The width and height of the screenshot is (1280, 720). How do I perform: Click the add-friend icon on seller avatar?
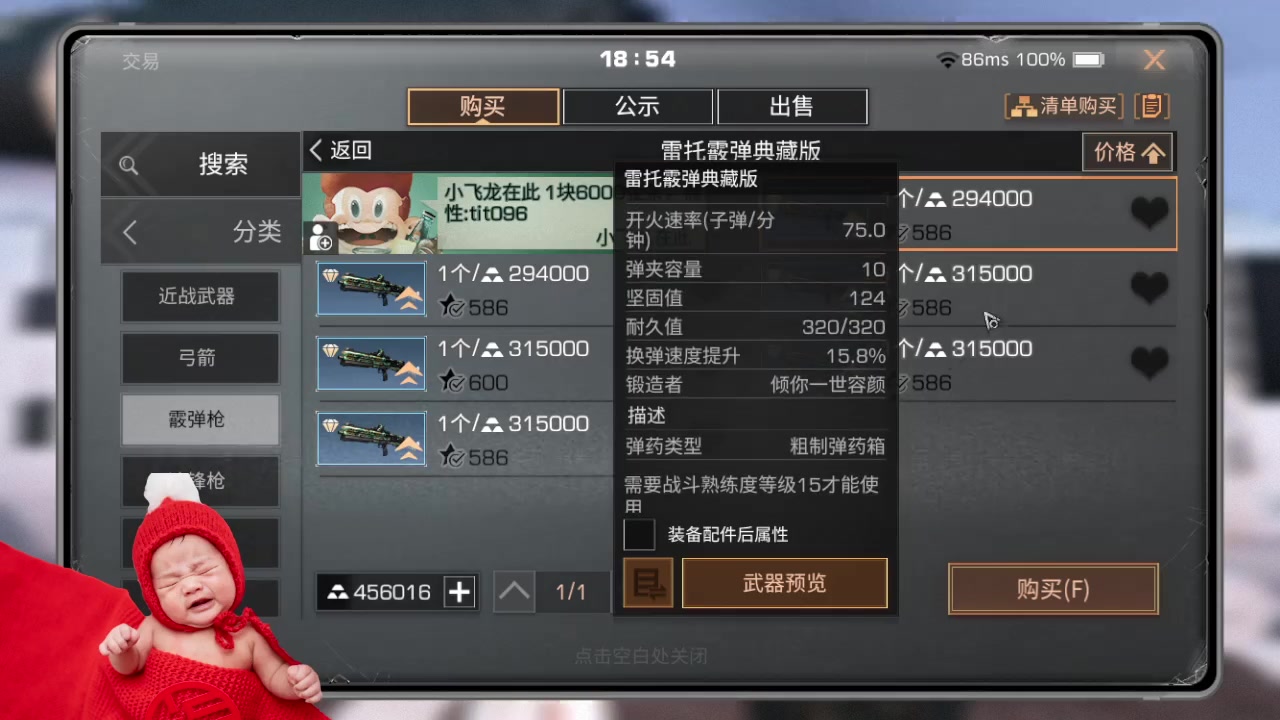coord(321,238)
